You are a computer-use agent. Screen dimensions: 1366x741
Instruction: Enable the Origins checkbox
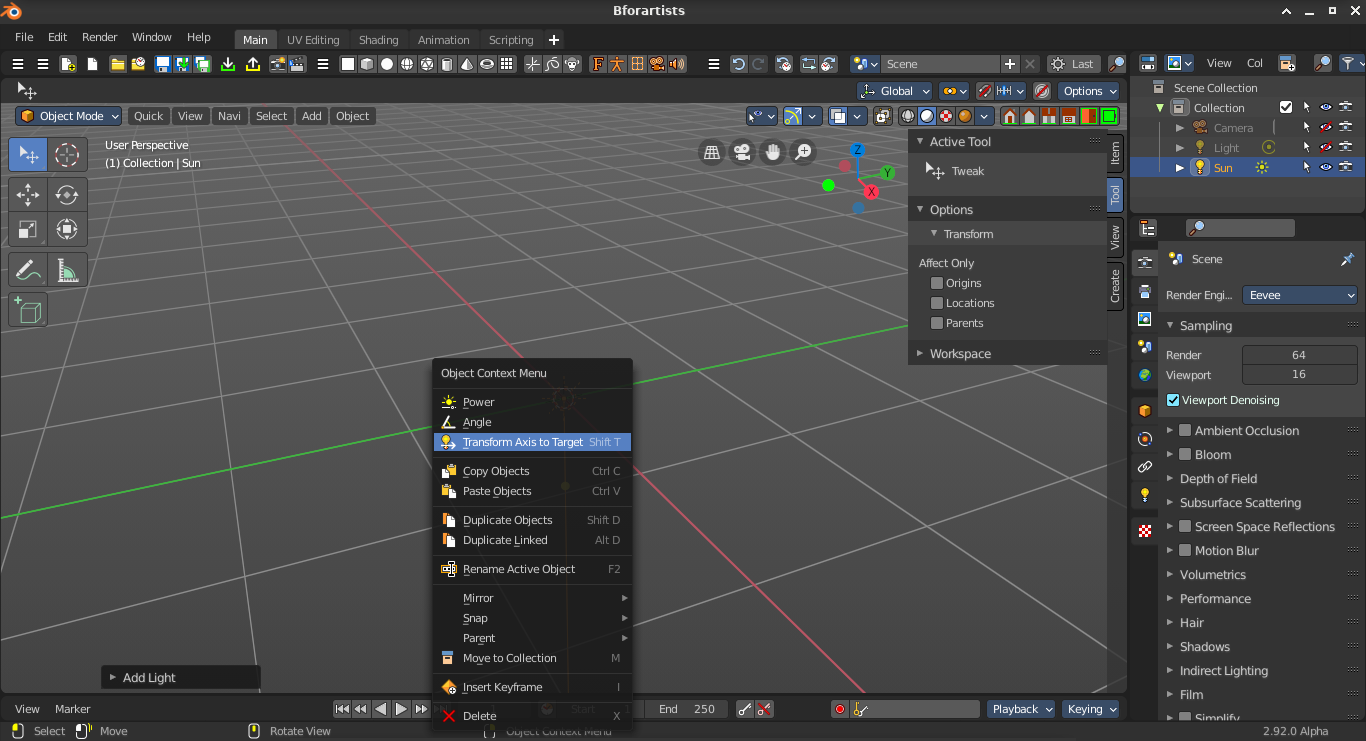[937, 283]
